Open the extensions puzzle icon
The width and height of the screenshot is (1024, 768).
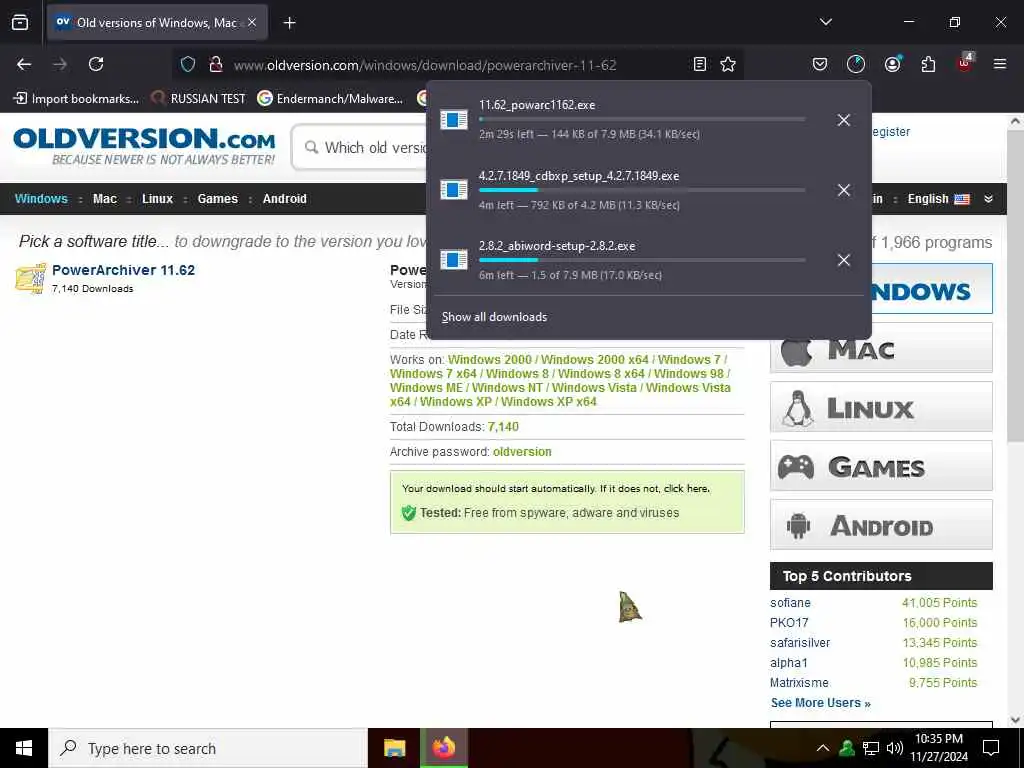pyautogui.click(x=928, y=64)
